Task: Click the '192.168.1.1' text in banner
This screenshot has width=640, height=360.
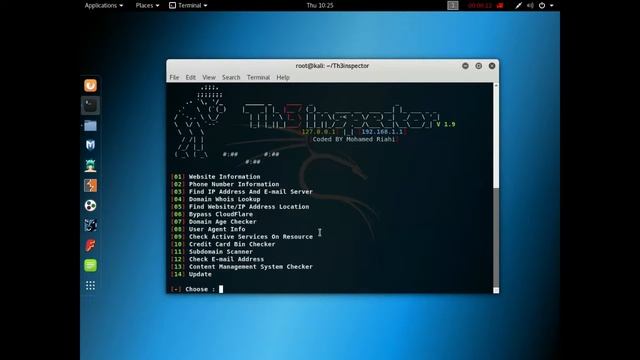Action: 382,132
